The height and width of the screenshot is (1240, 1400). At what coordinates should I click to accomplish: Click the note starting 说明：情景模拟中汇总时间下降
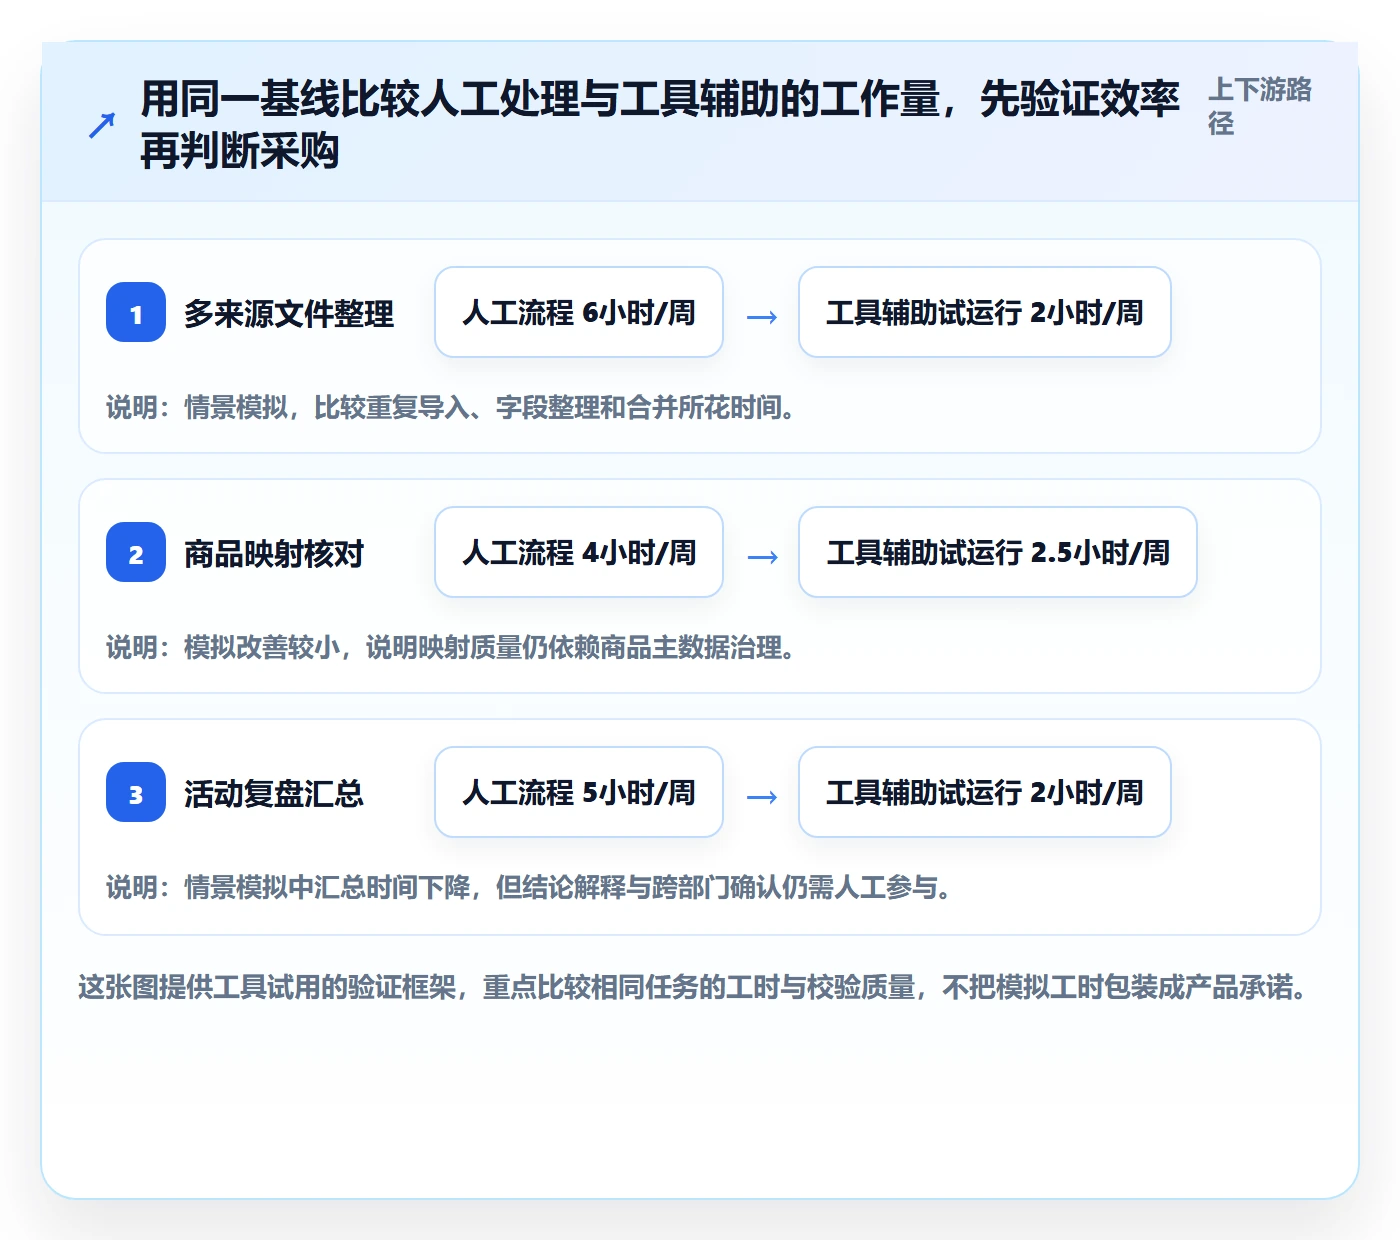pyautogui.click(x=529, y=887)
